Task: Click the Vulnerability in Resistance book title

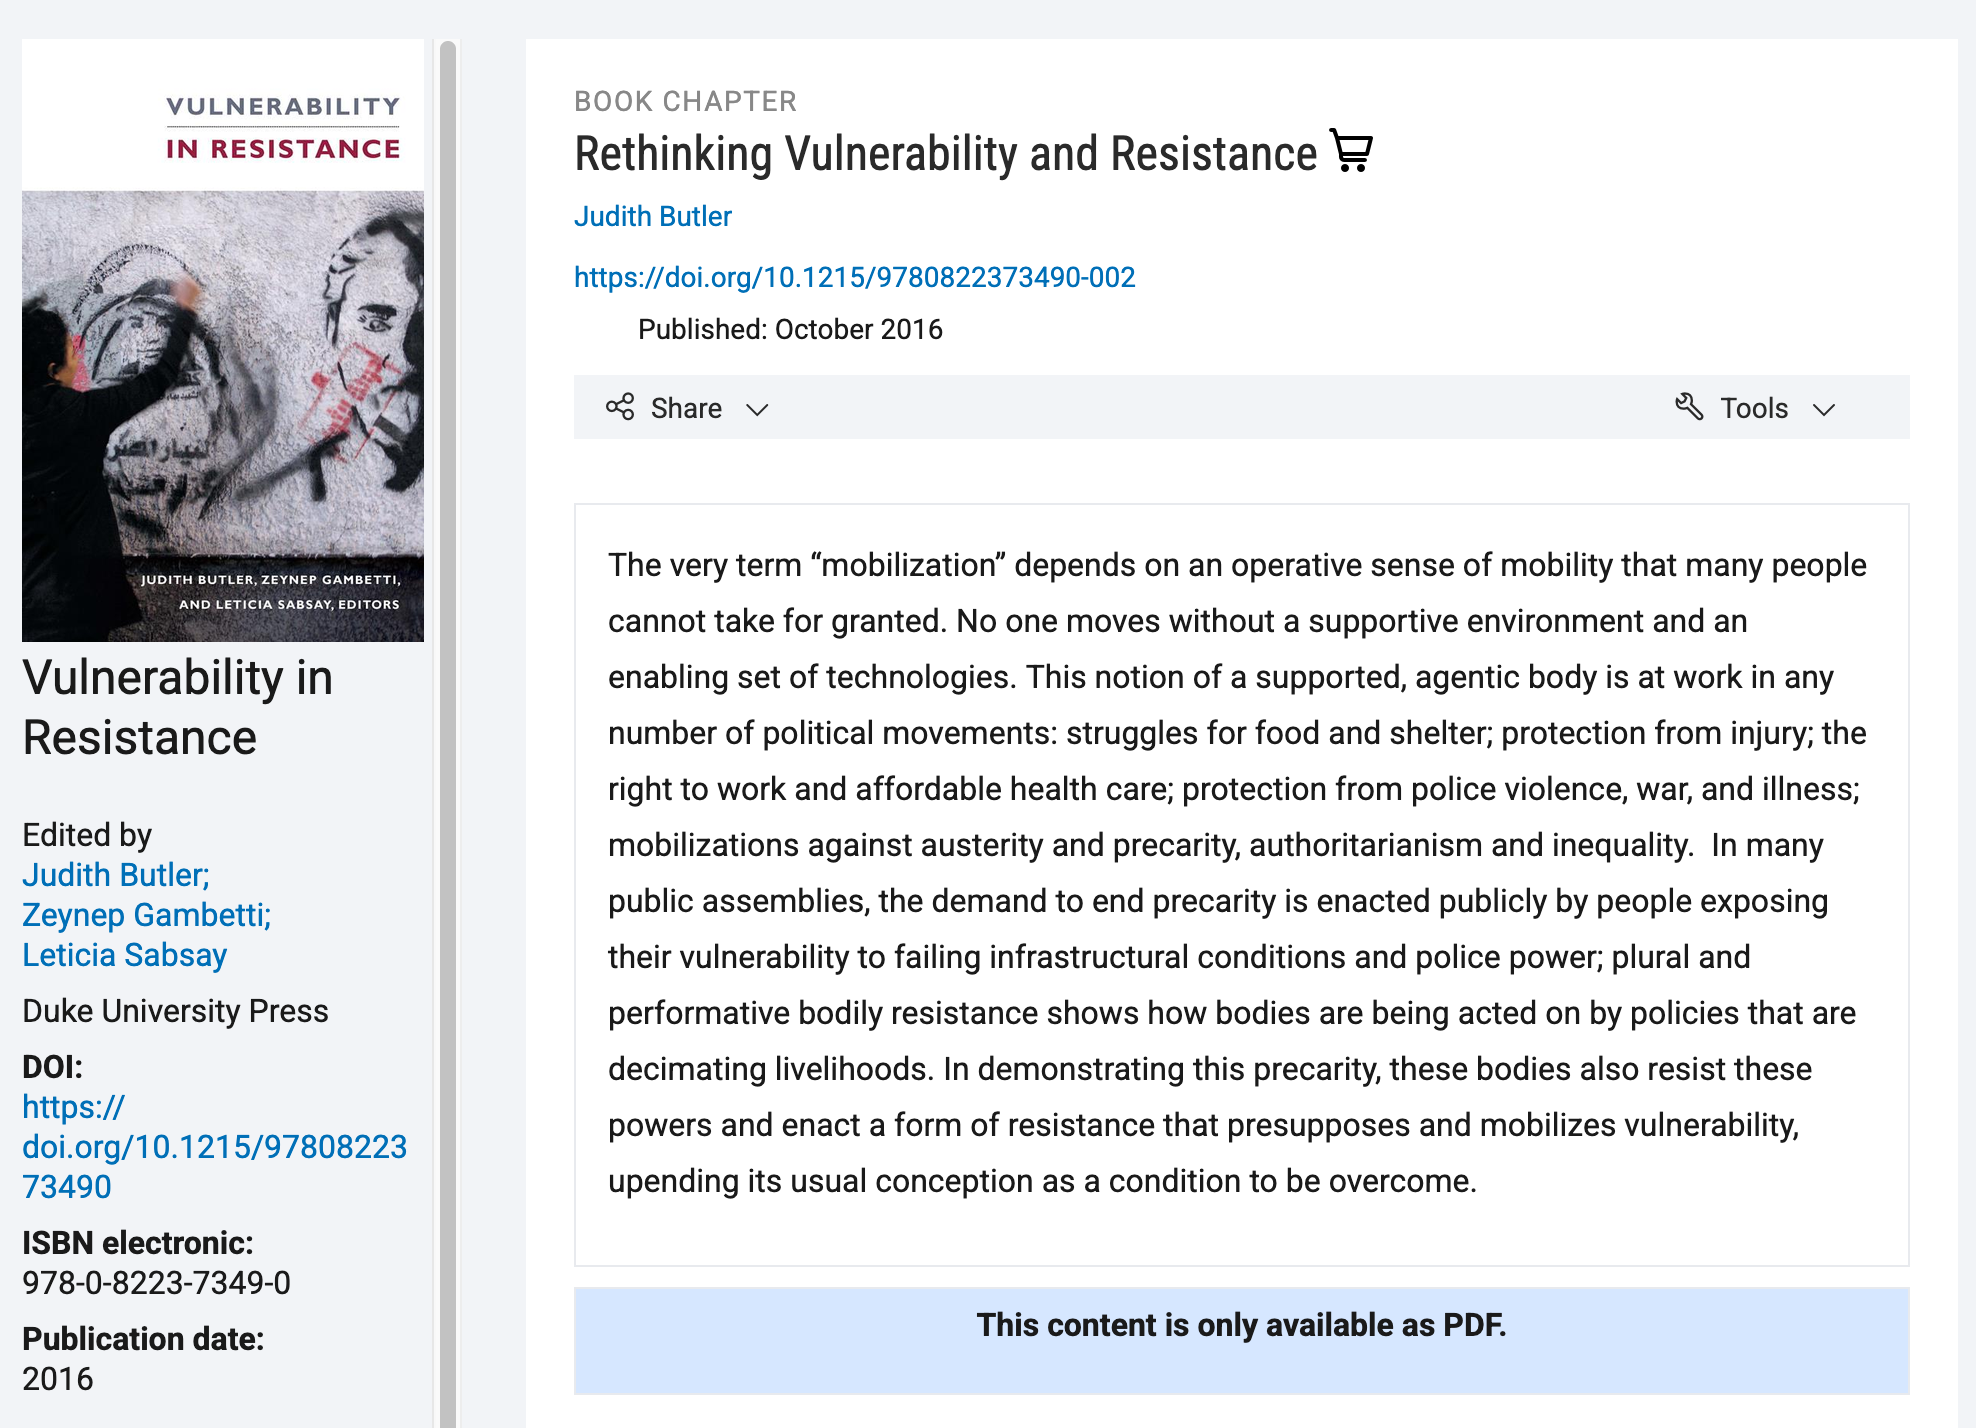Action: coord(178,707)
